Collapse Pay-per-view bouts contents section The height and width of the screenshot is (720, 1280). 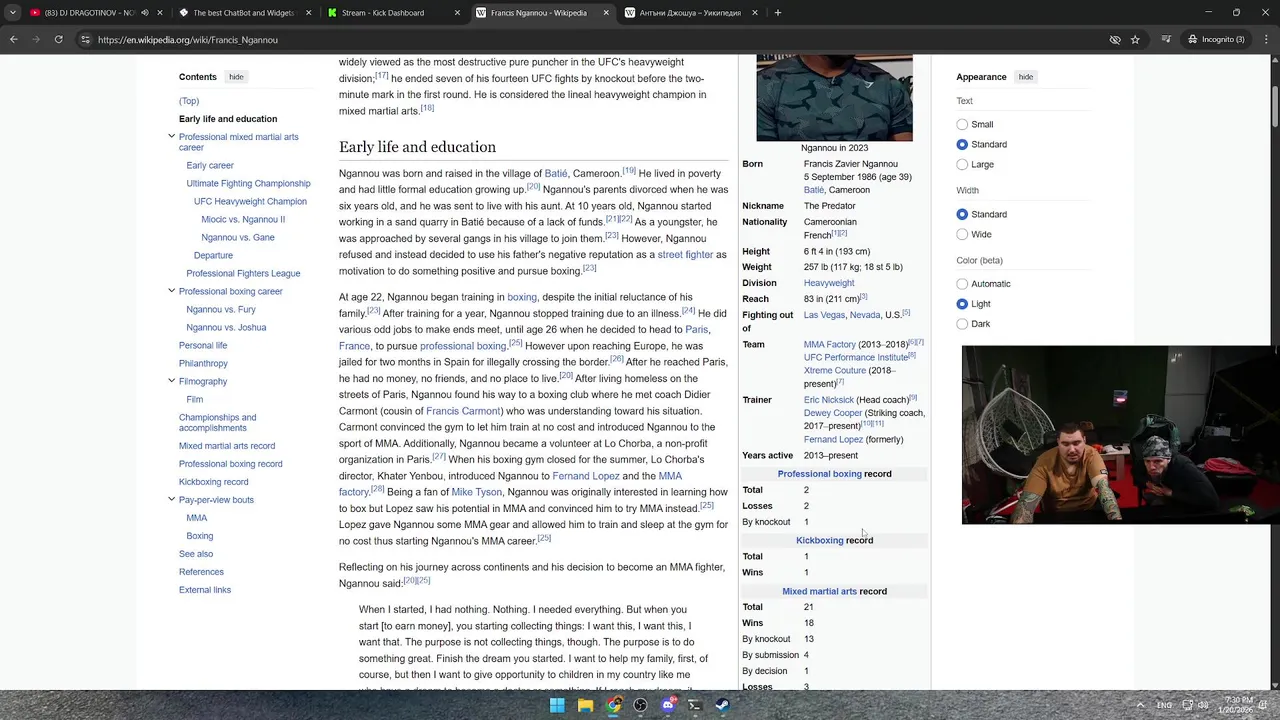[x=171, y=499]
